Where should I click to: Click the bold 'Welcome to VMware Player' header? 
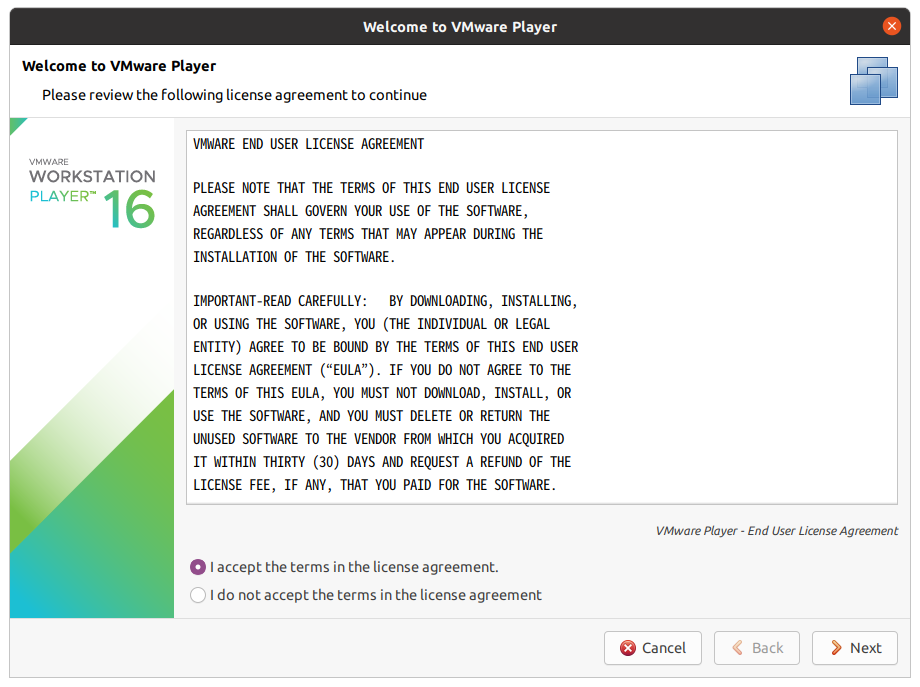(119, 66)
